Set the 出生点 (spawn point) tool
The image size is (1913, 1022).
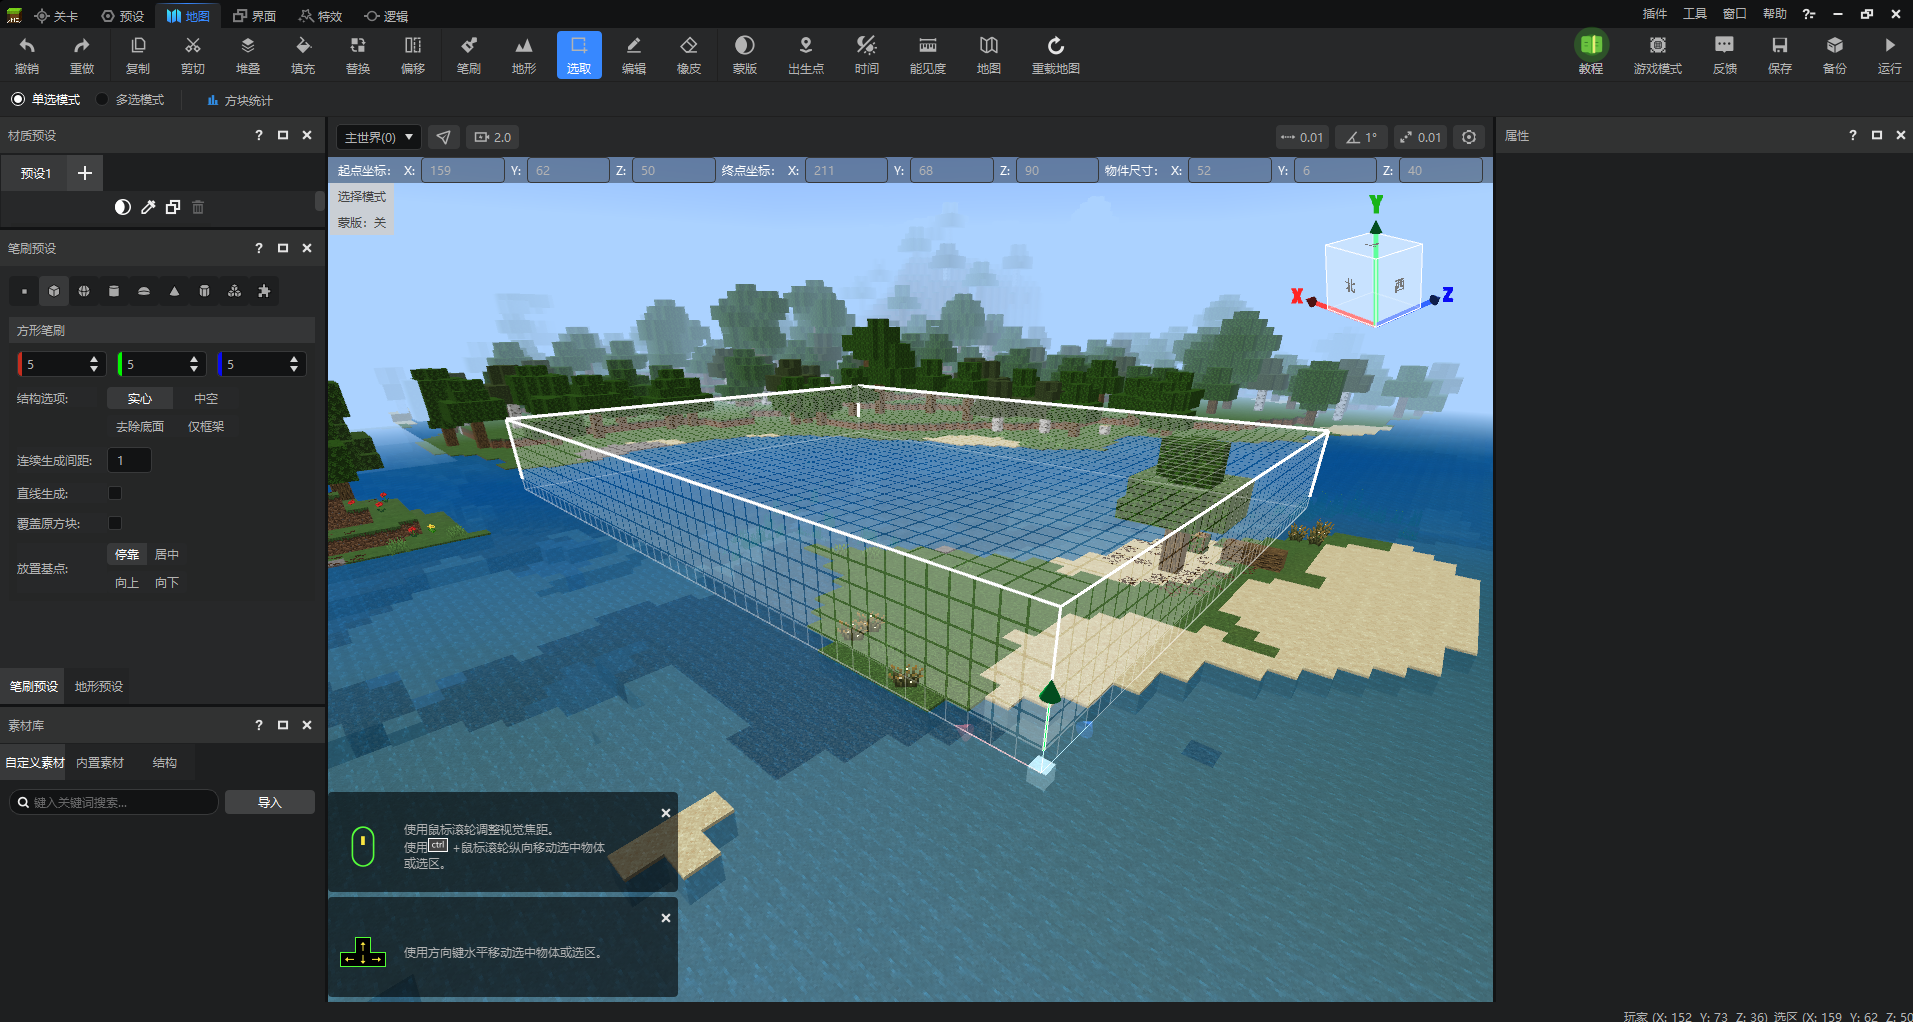click(806, 55)
